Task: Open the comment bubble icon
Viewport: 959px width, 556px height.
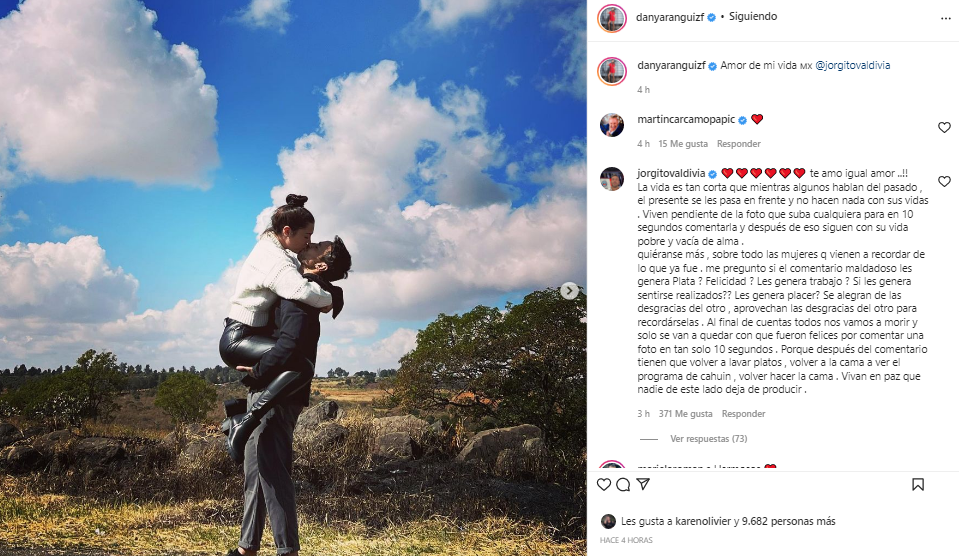Action: (x=623, y=484)
